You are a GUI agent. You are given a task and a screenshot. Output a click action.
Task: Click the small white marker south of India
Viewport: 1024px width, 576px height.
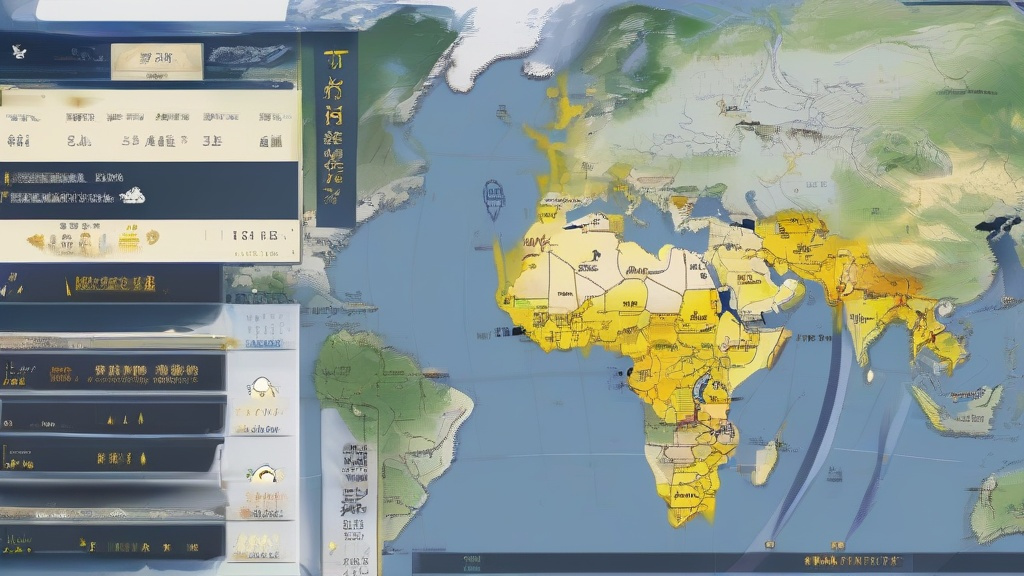[x=869, y=376]
